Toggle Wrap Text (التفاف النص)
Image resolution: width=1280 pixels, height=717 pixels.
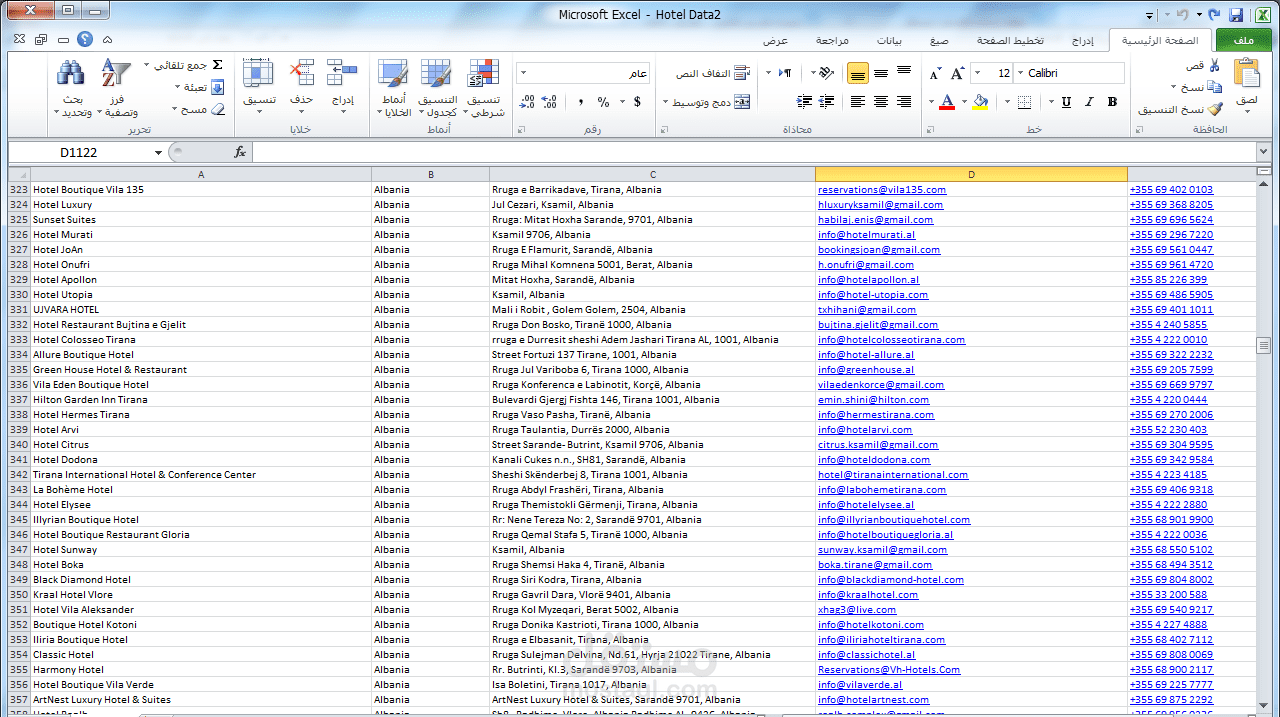point(713,73)
